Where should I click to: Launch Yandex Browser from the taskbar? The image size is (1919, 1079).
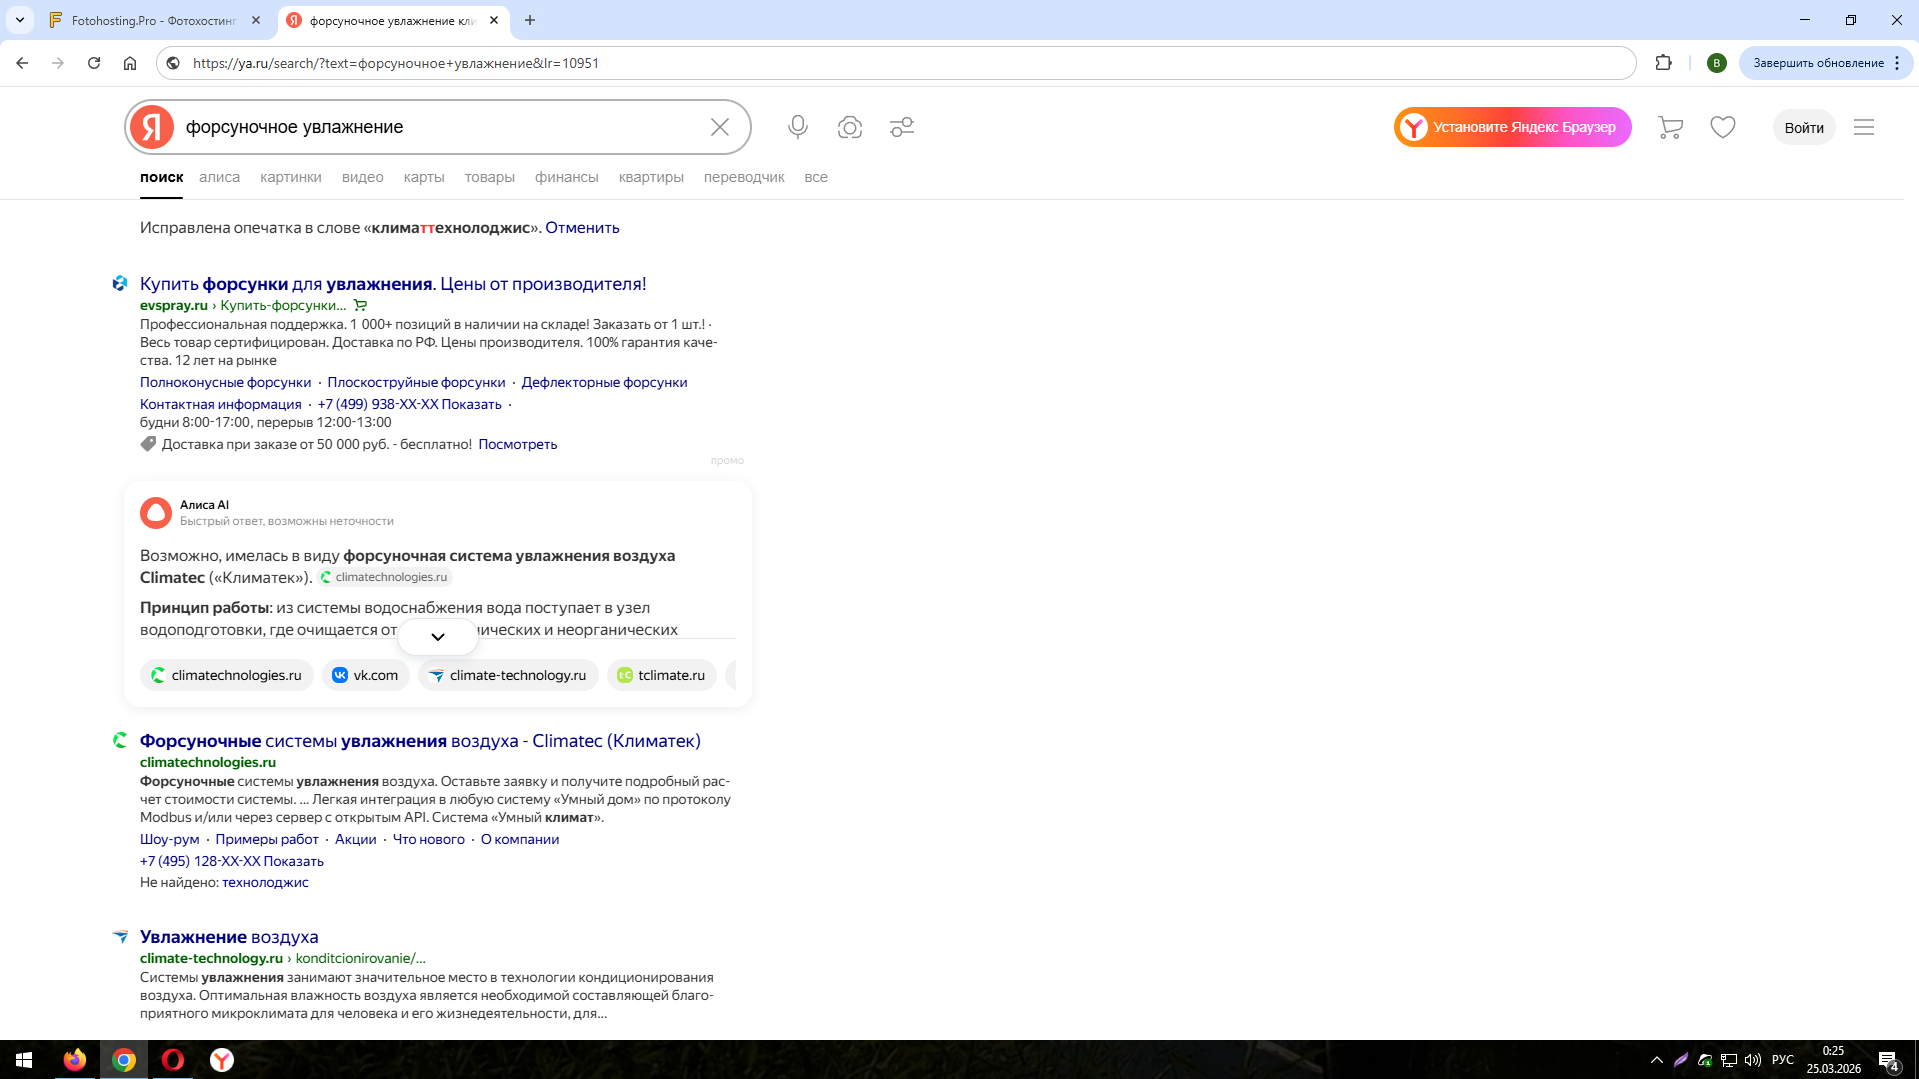pos(222,1060)
